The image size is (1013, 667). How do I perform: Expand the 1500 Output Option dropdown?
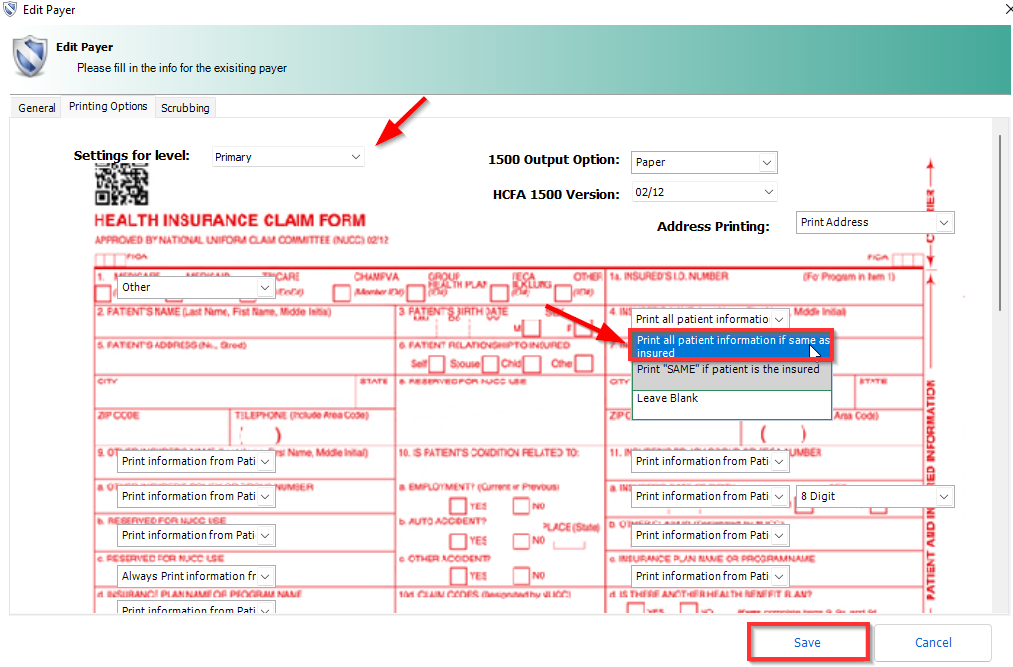(704, 162)
